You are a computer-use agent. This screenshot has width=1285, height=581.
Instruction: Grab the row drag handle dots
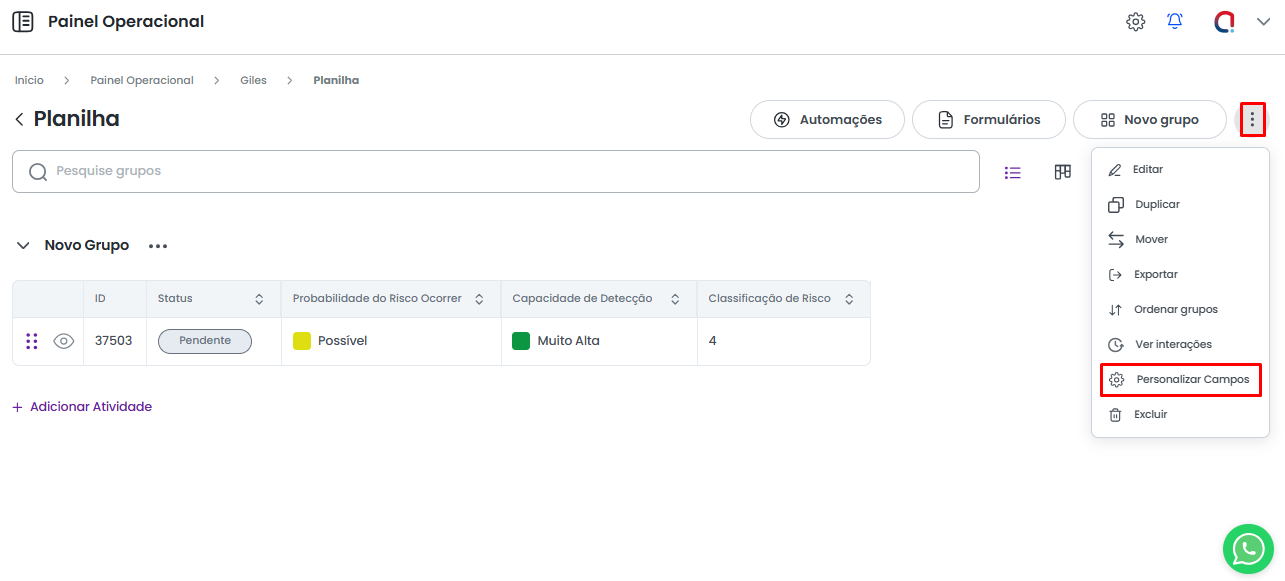[31, 341]
